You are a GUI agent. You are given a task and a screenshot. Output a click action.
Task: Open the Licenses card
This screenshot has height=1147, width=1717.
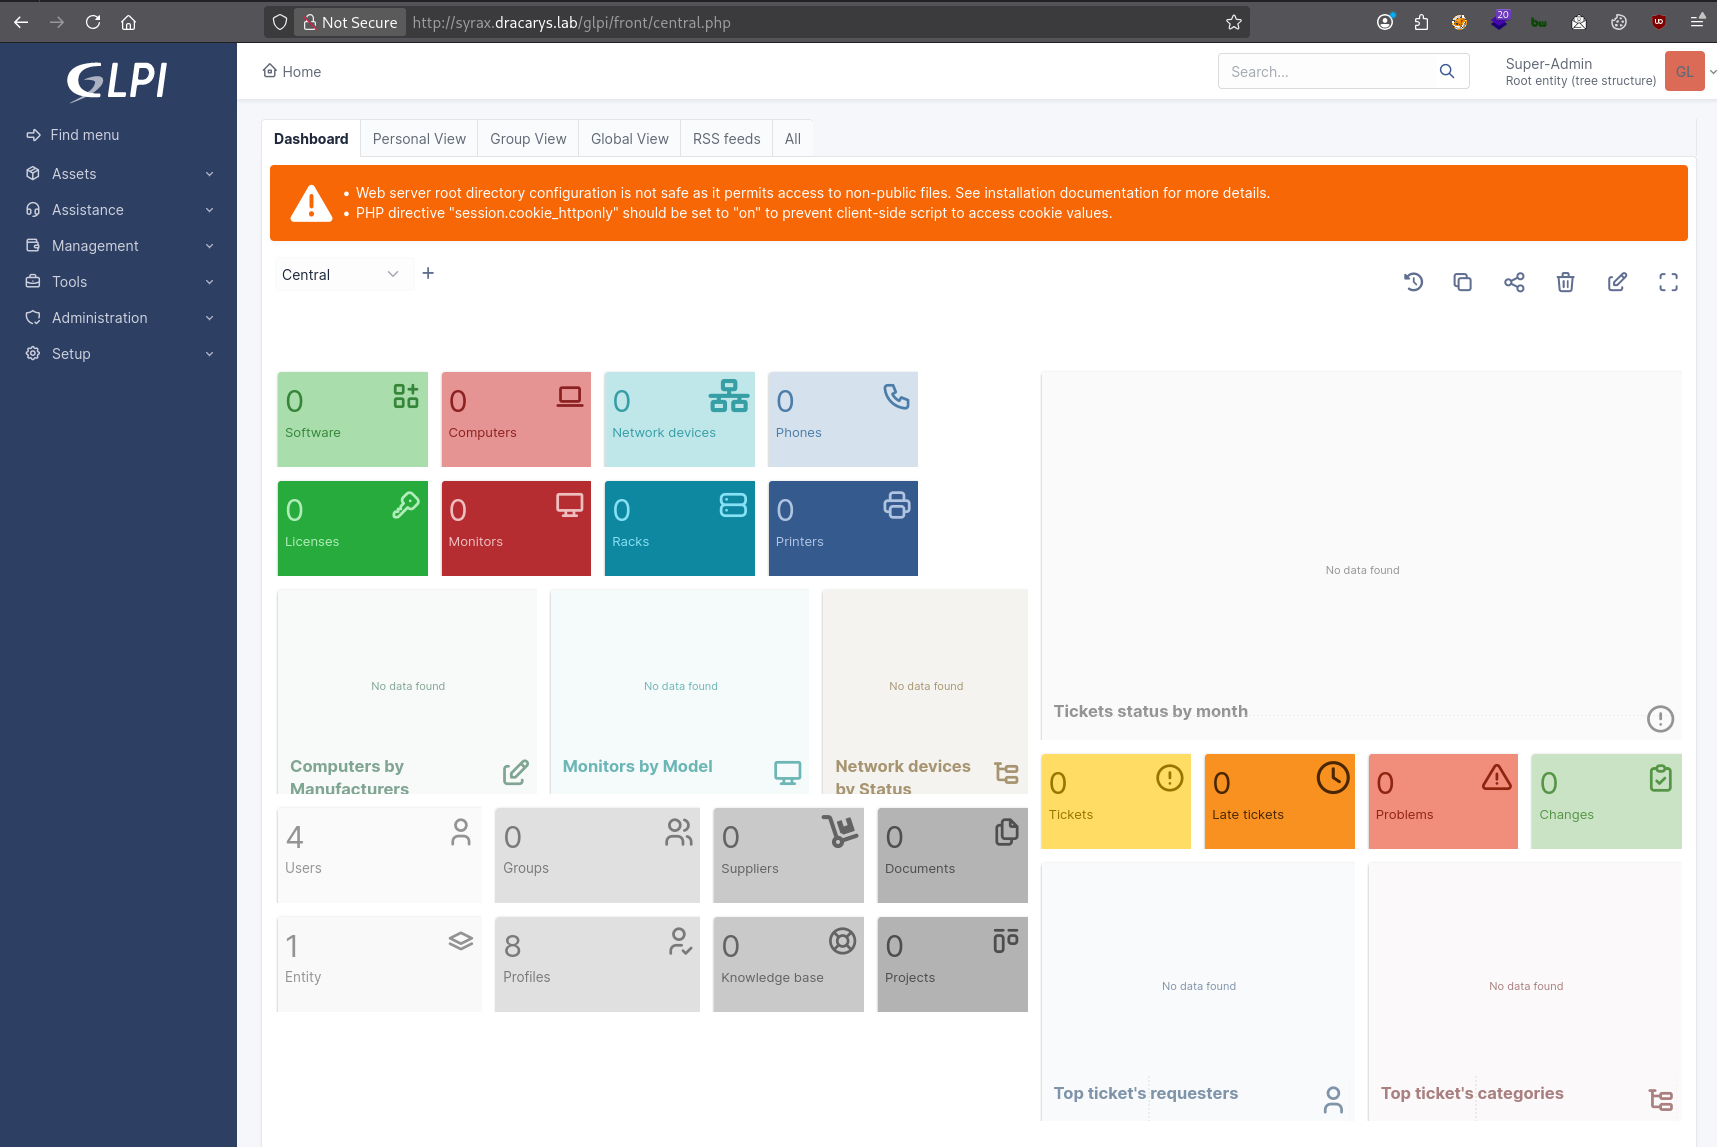353,528
